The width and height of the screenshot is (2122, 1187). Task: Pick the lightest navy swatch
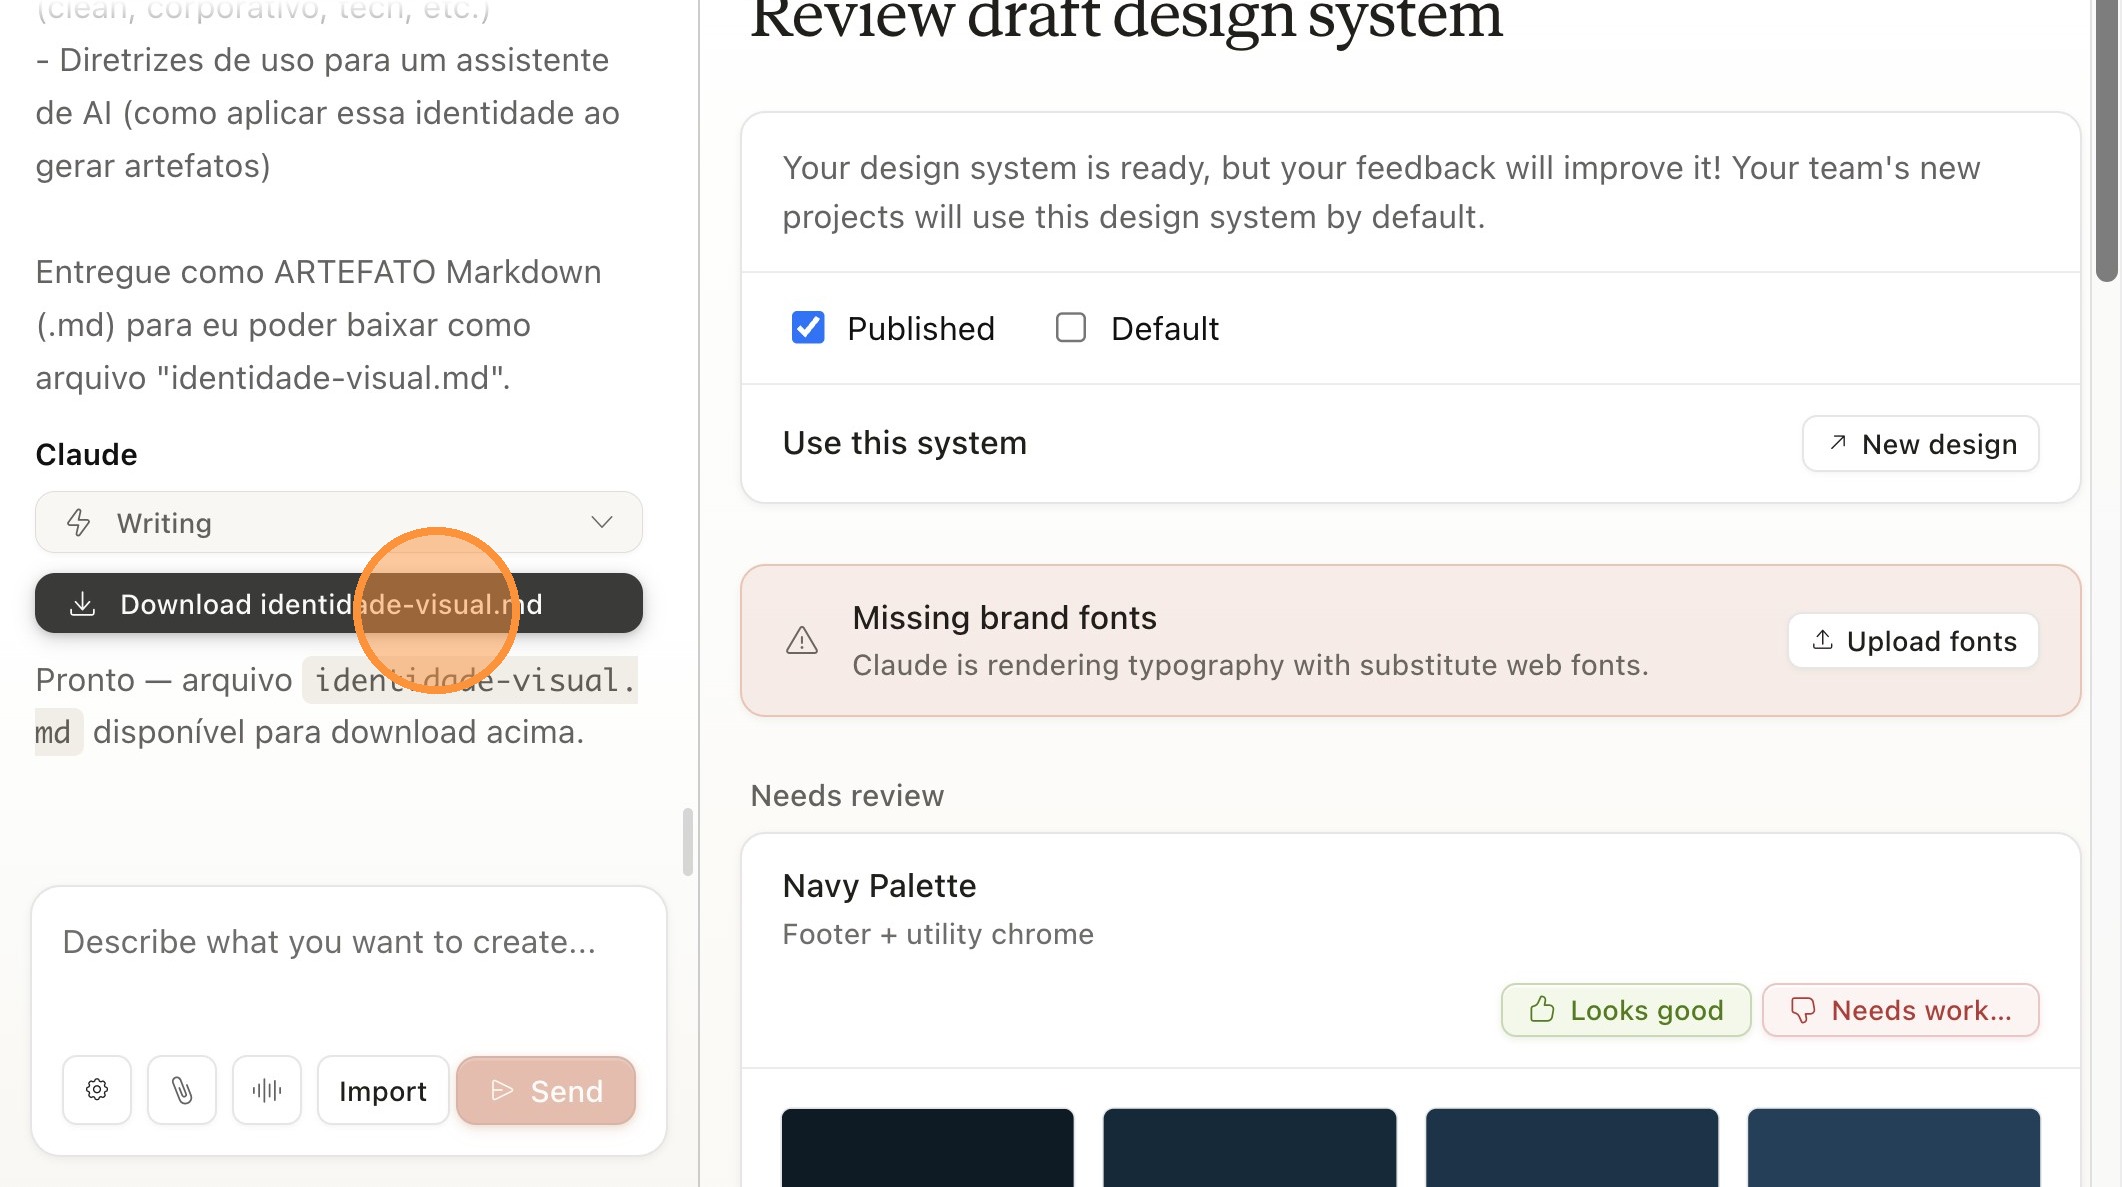tap(1894, 1147)
